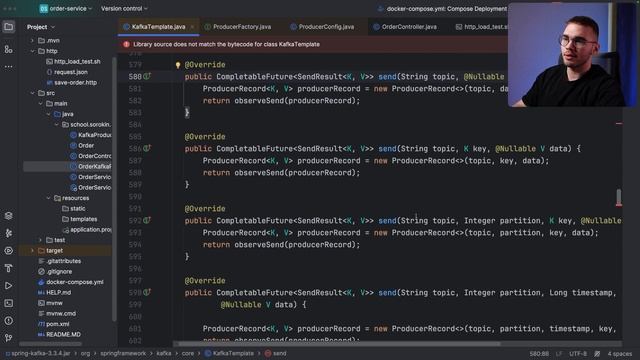Expand the test folder
The width and height of the screenshot is (640, 360).
tap(40, 240)
